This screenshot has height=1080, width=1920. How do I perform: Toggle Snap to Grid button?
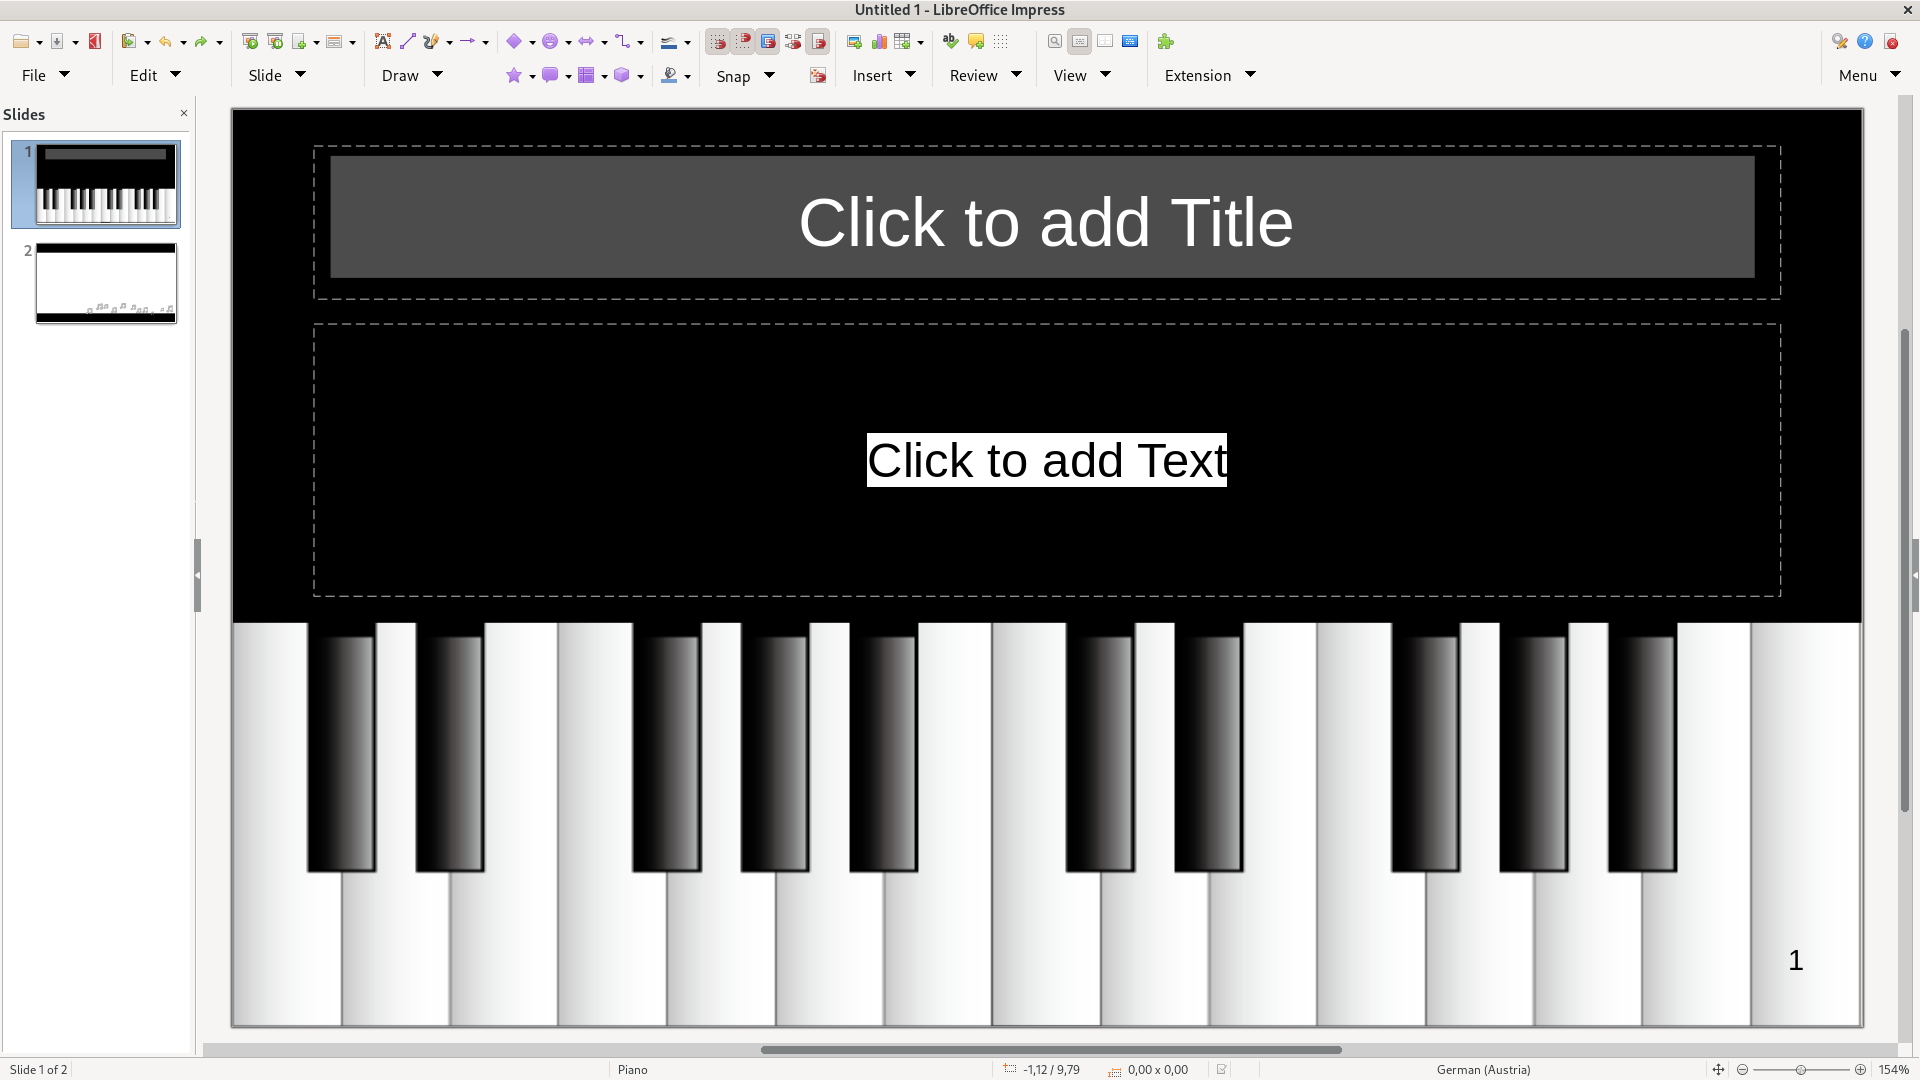click(718, 42)
